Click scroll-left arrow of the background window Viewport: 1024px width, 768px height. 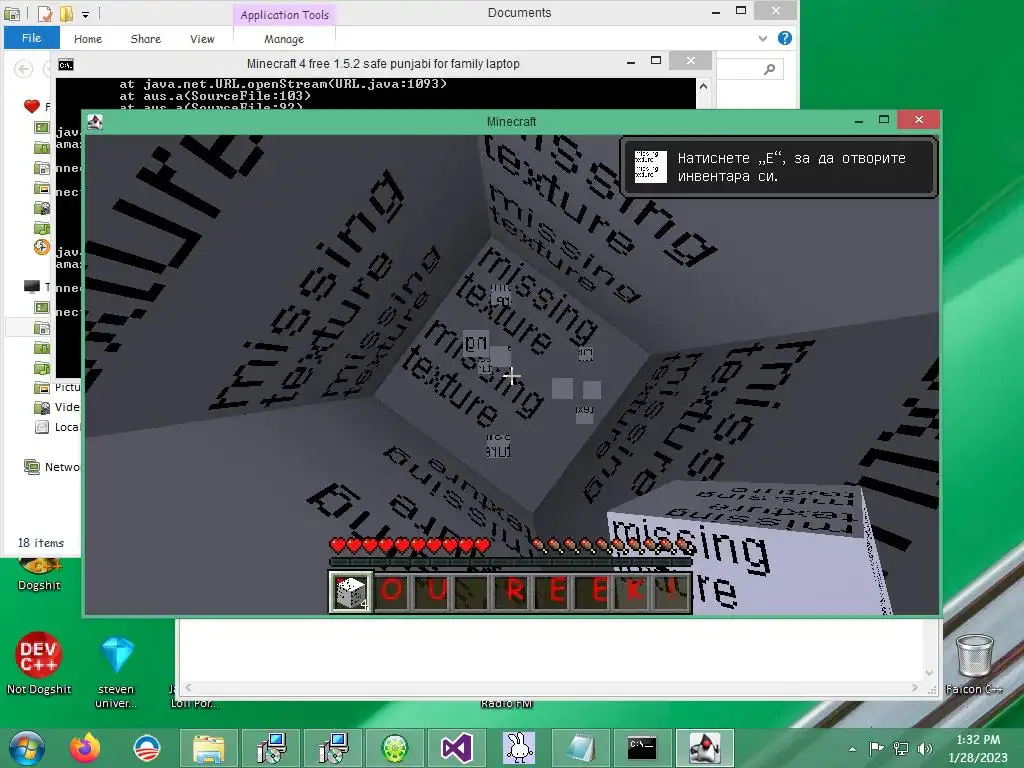pos(188,688)
